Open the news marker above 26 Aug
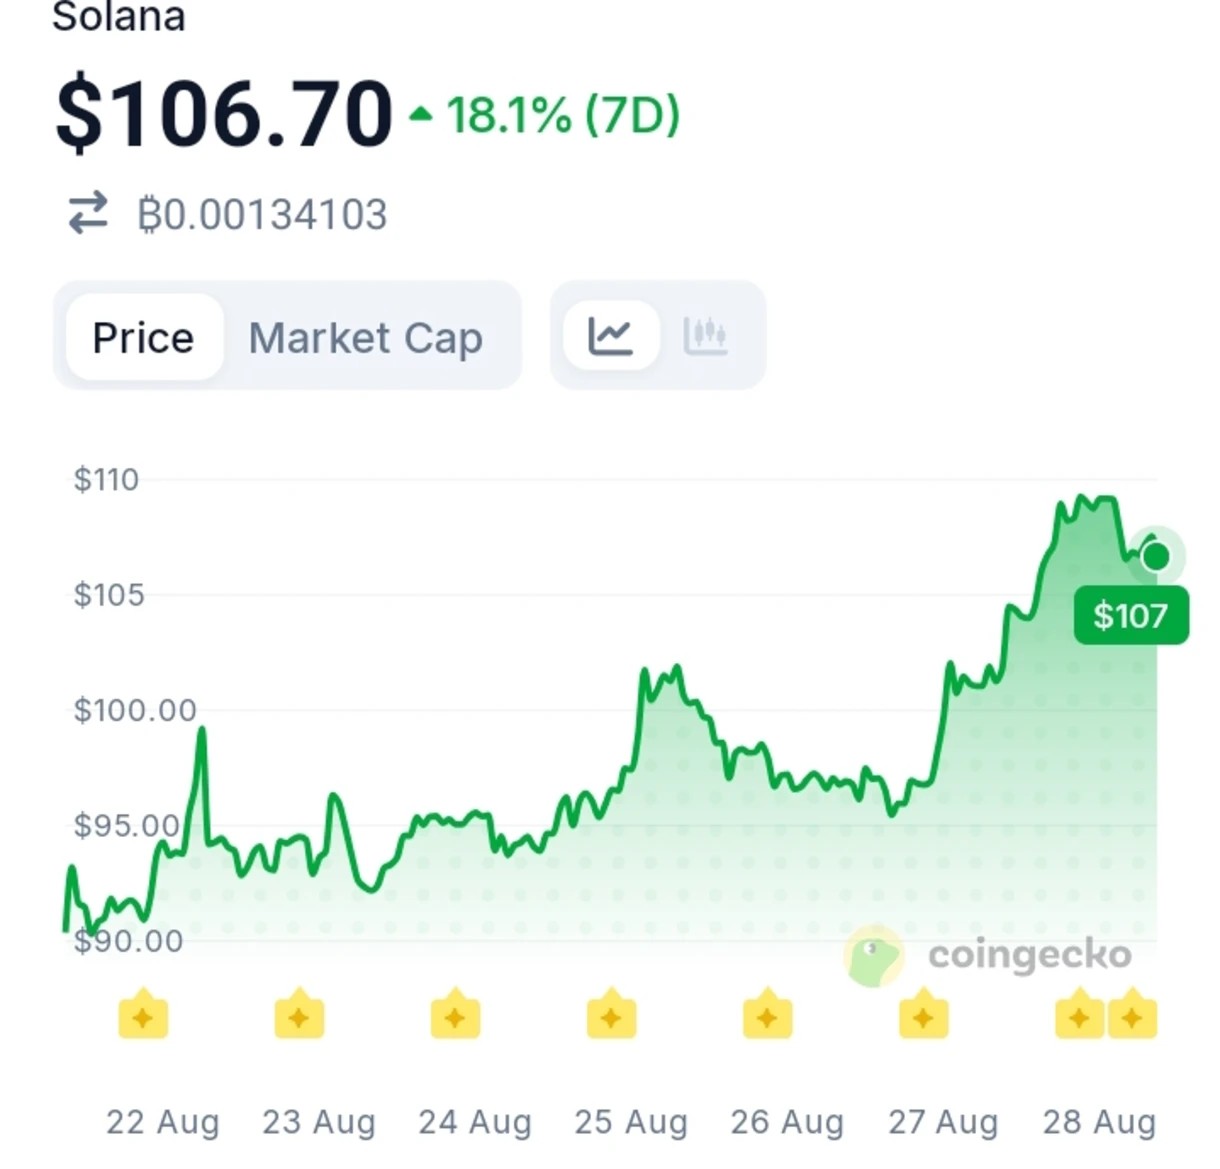The width and height of the screenshot is (1220, 1169). [767, 1014]
